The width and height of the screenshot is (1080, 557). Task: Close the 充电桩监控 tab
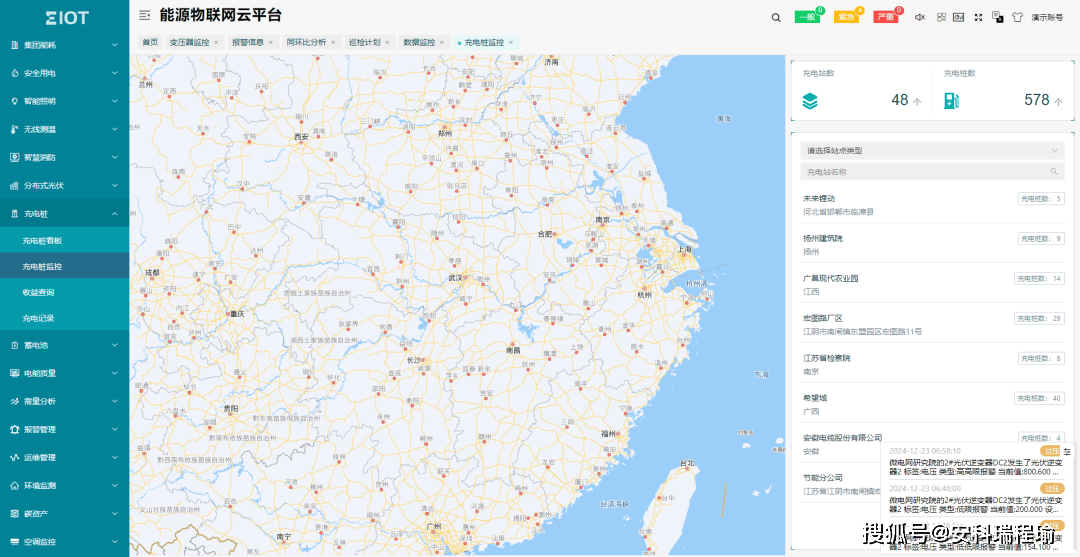click(x=510, y=43)
